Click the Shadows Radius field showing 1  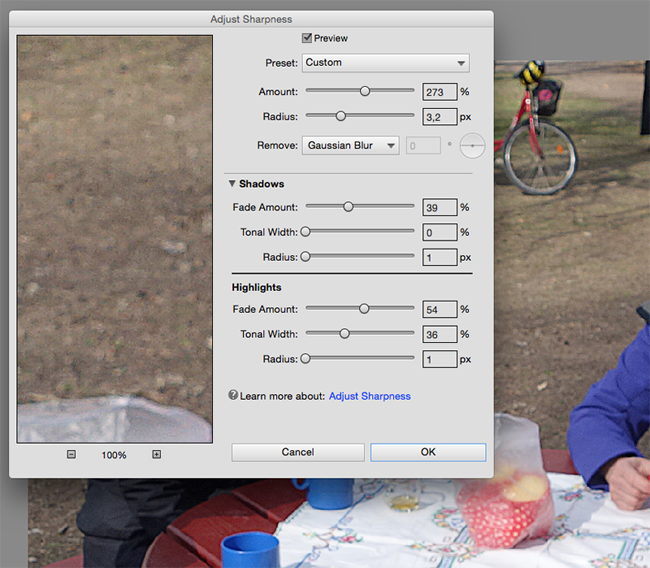click(x=440, y=257)
